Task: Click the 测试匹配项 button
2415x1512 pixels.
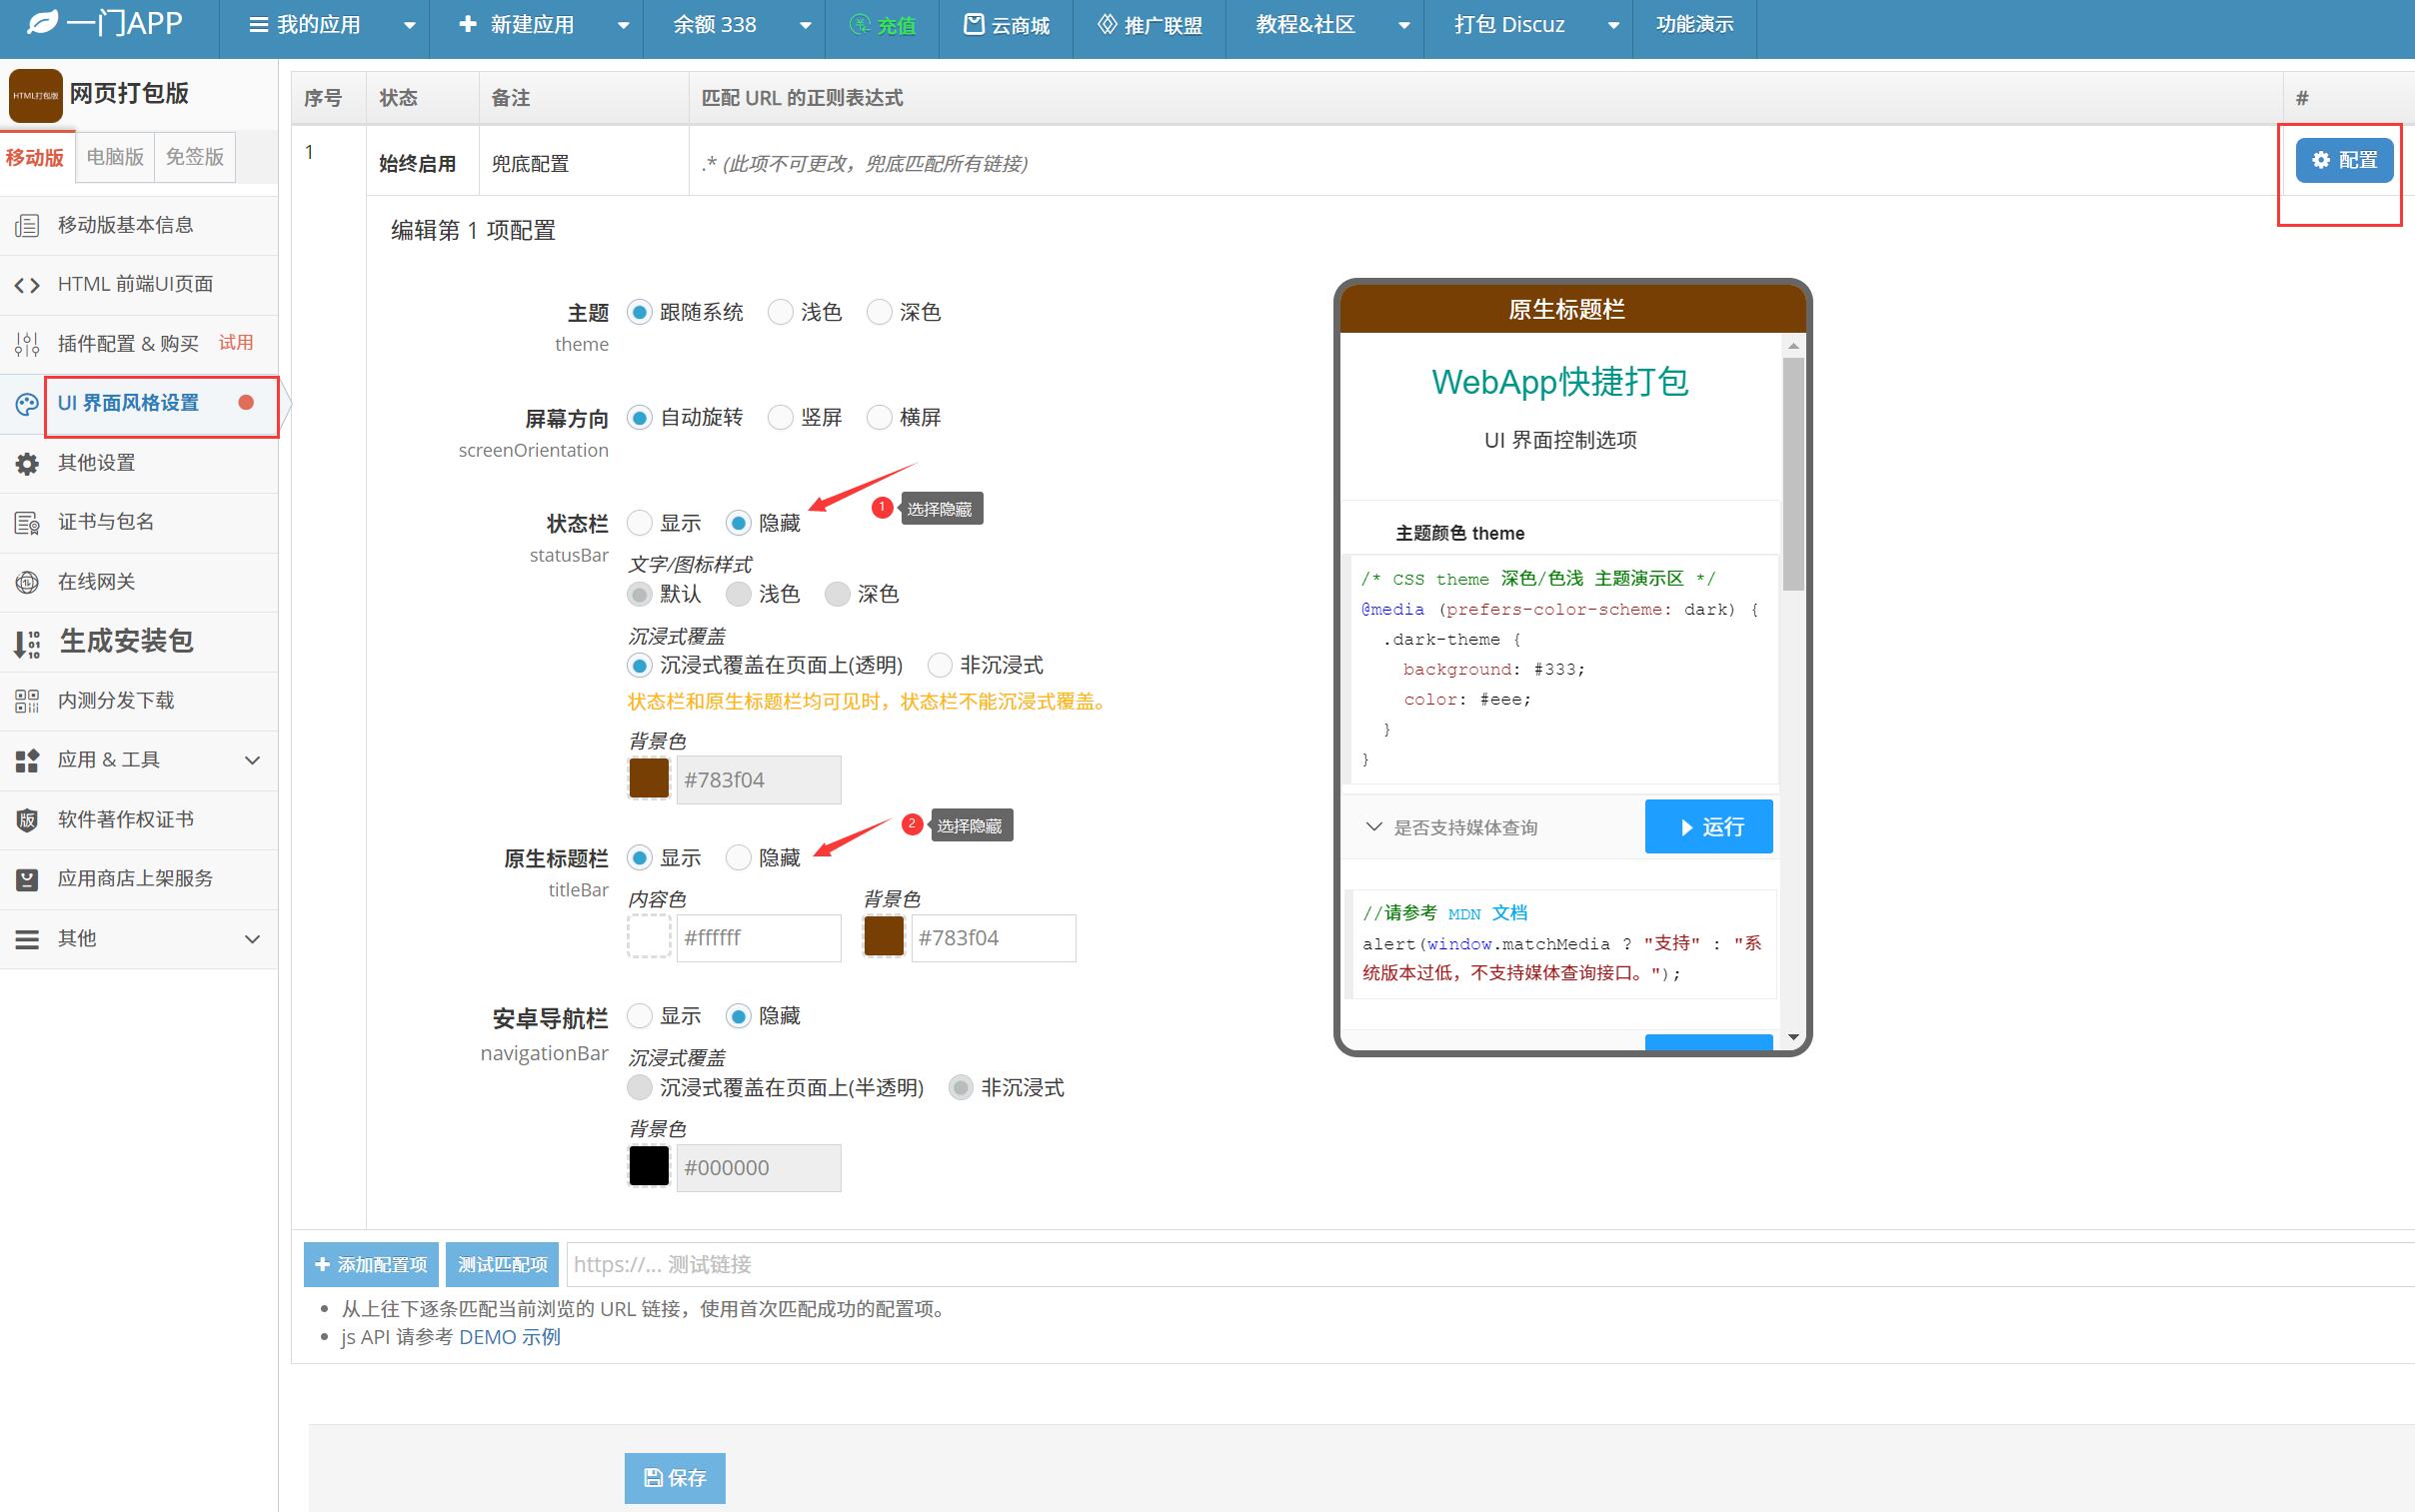Action: tap(502, 1265)
